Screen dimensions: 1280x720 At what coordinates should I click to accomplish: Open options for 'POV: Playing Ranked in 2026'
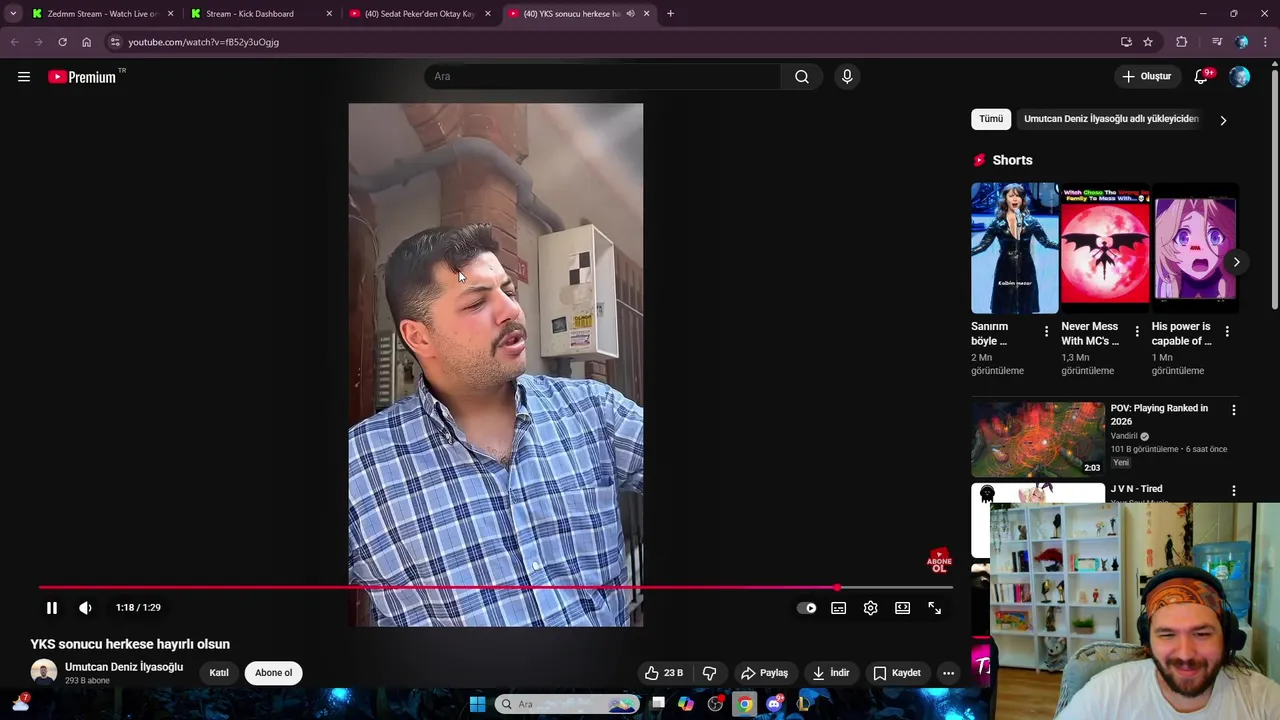coord(1234,410)
